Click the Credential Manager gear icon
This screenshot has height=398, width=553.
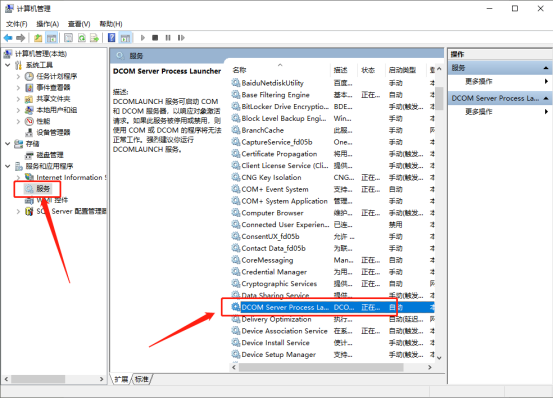[x=235, y=272]
